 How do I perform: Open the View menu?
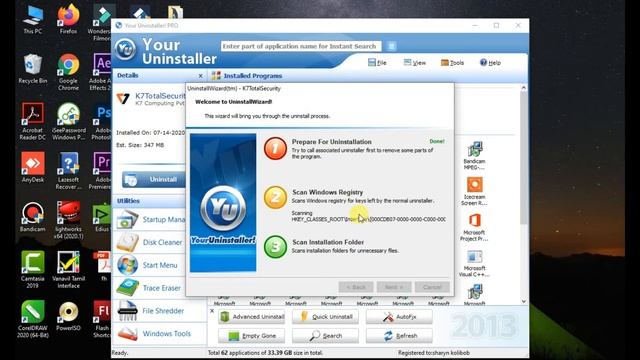(415, 62)
